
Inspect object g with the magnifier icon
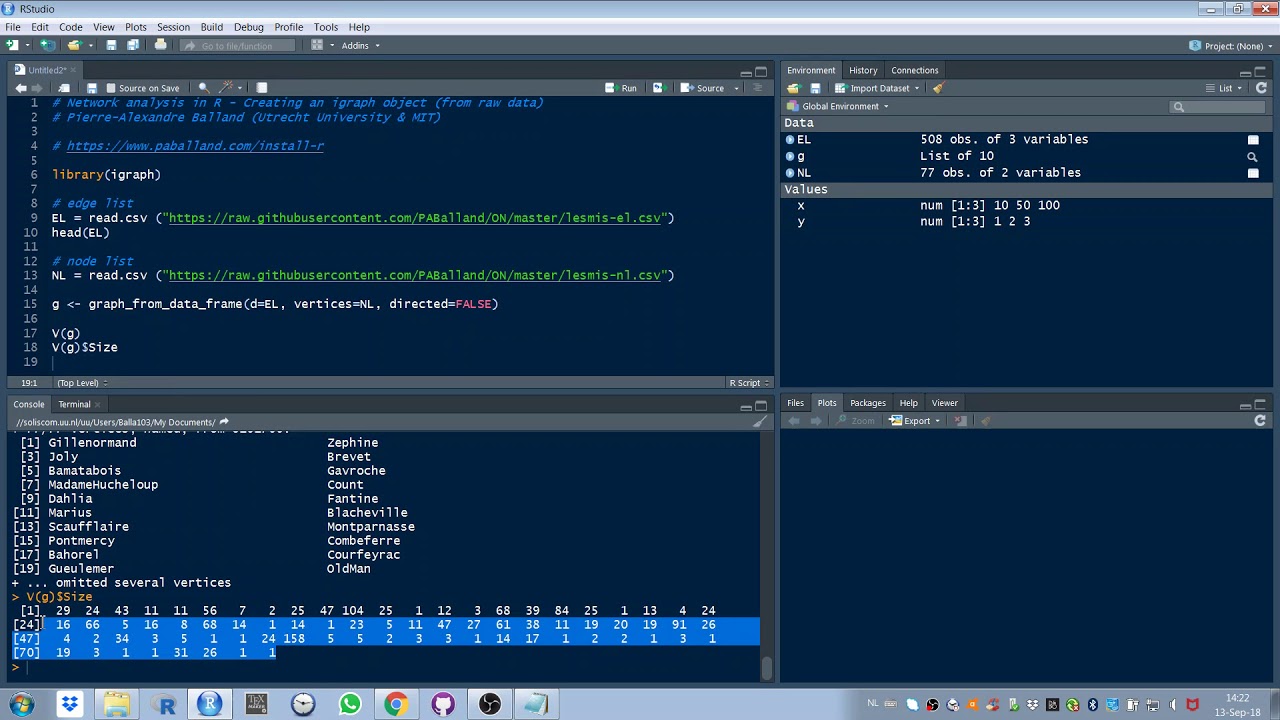tap(1252, 157)
